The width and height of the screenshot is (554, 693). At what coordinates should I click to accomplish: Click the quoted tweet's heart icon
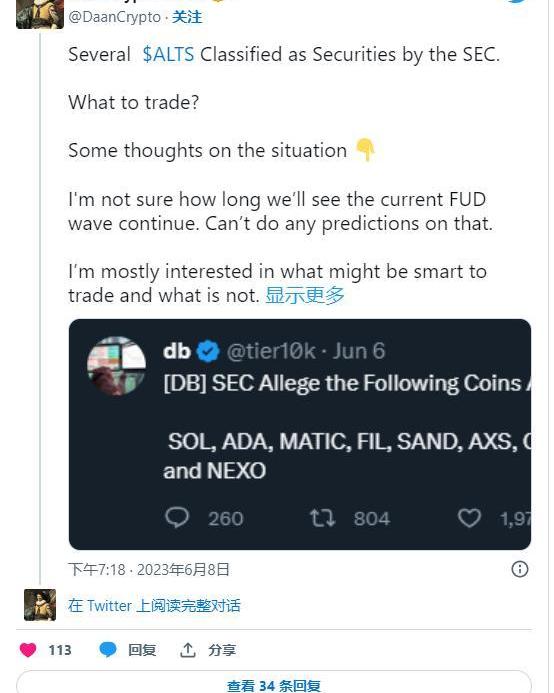coord(469,518)
